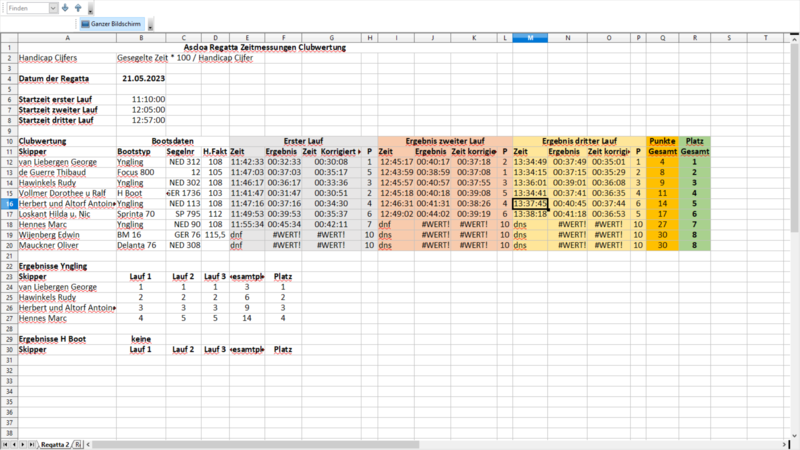Click the vertical scrollbar thumb
This screenshot has height=450, width=800.
tap(794, 138)
